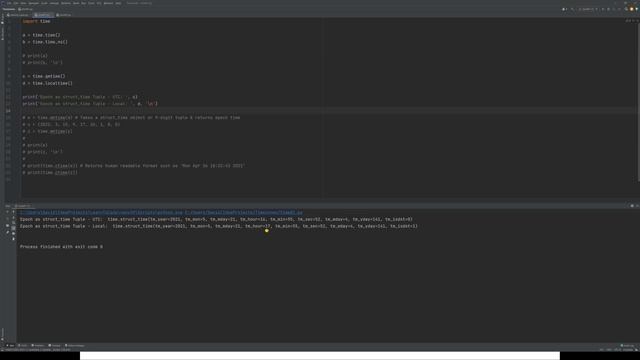Select the Run panel's script tab
The width and height of the screenshot is (640, 360).
[23, 206]
